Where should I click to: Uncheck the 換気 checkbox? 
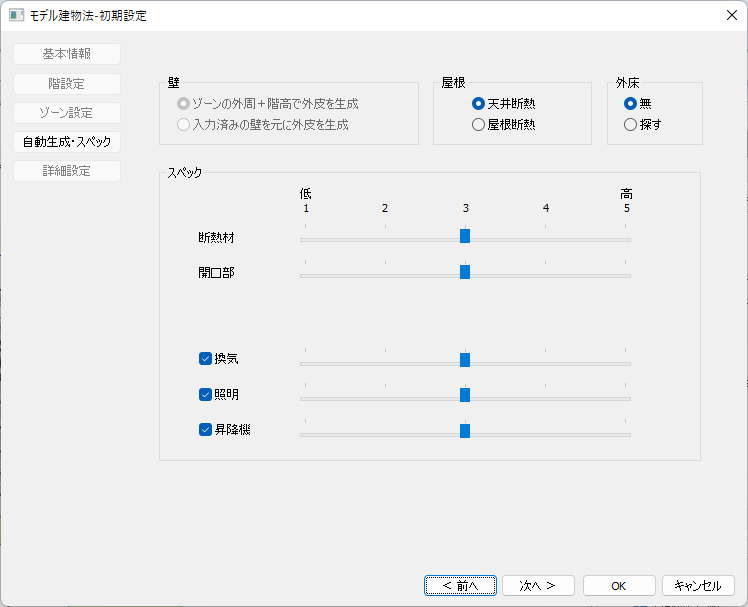pyautogui.click(x=206, y=358)
